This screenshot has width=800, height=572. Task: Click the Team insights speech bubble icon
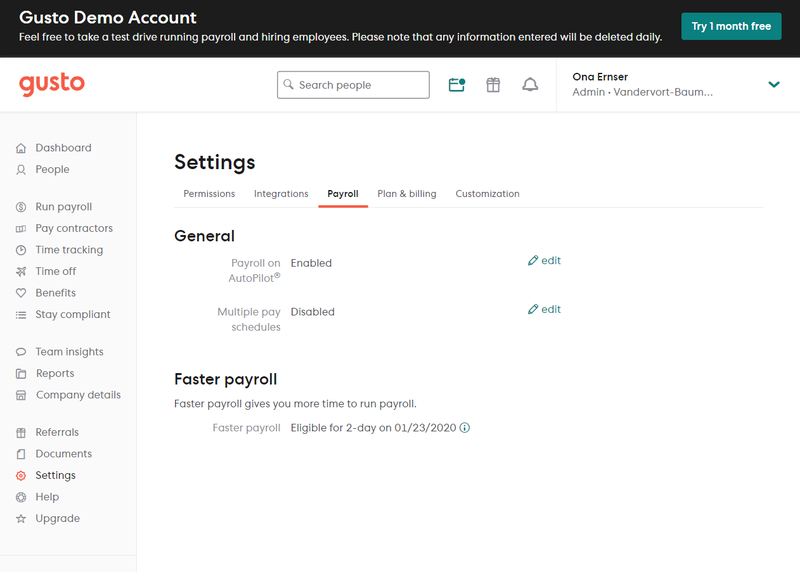(x=21, y=352)
